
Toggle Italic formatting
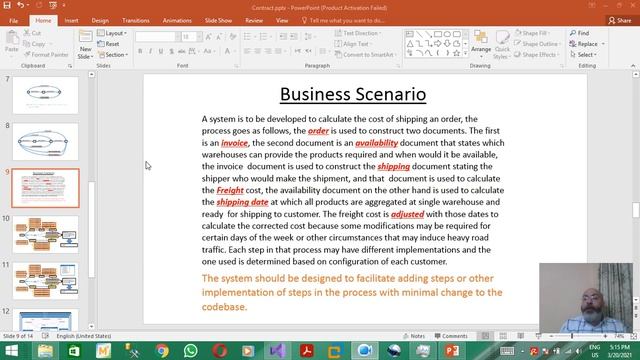(x=151, y=51)
